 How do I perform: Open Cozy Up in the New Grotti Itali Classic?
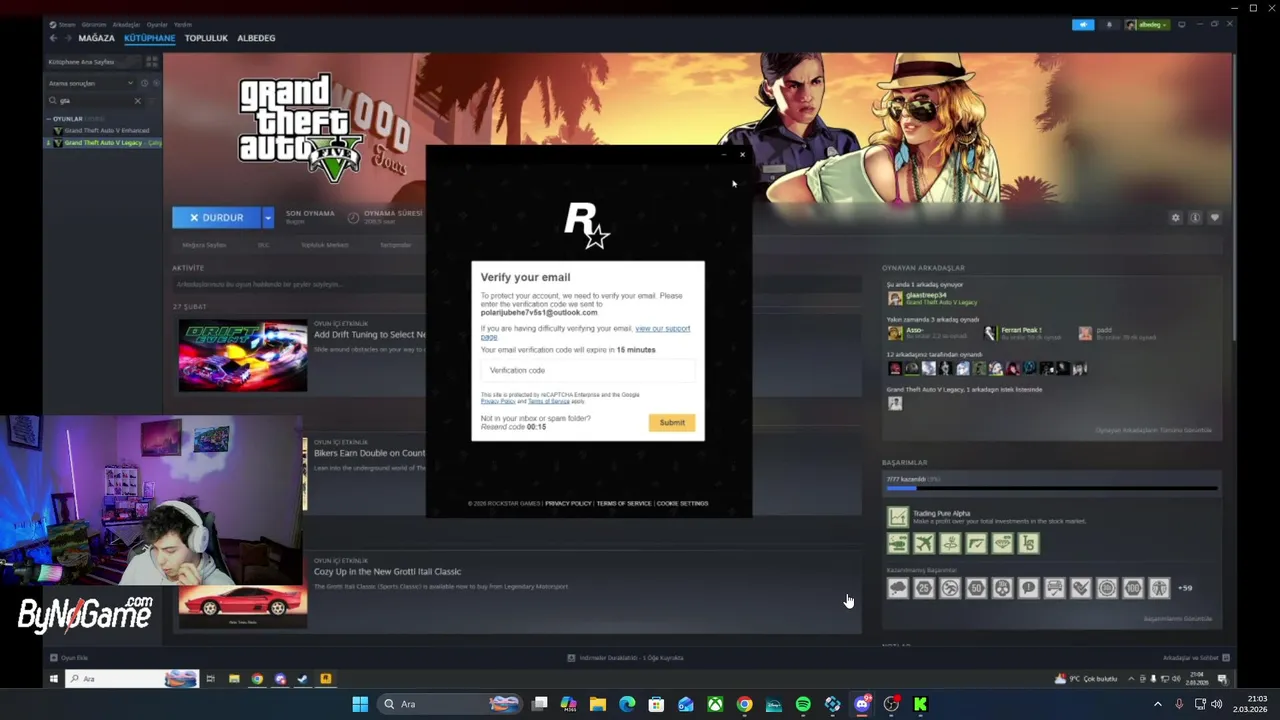(x=387, y=572)
